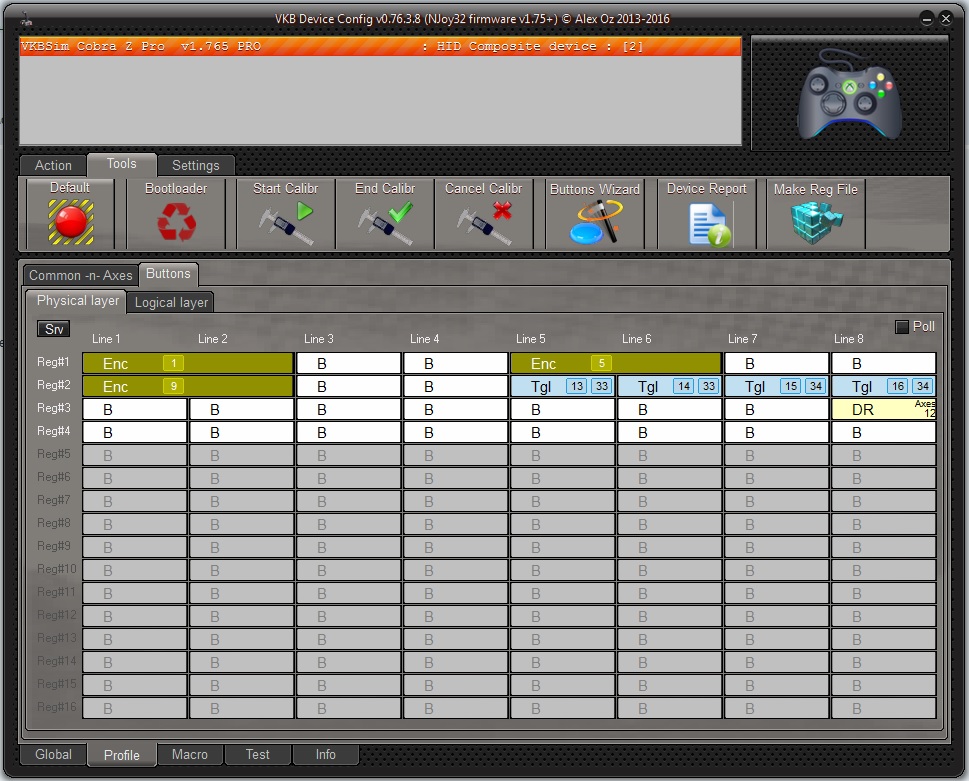The width and height of the screenshot is (969, 781).
Task: Open the Physical layer tab
Action: click(77, 301)
